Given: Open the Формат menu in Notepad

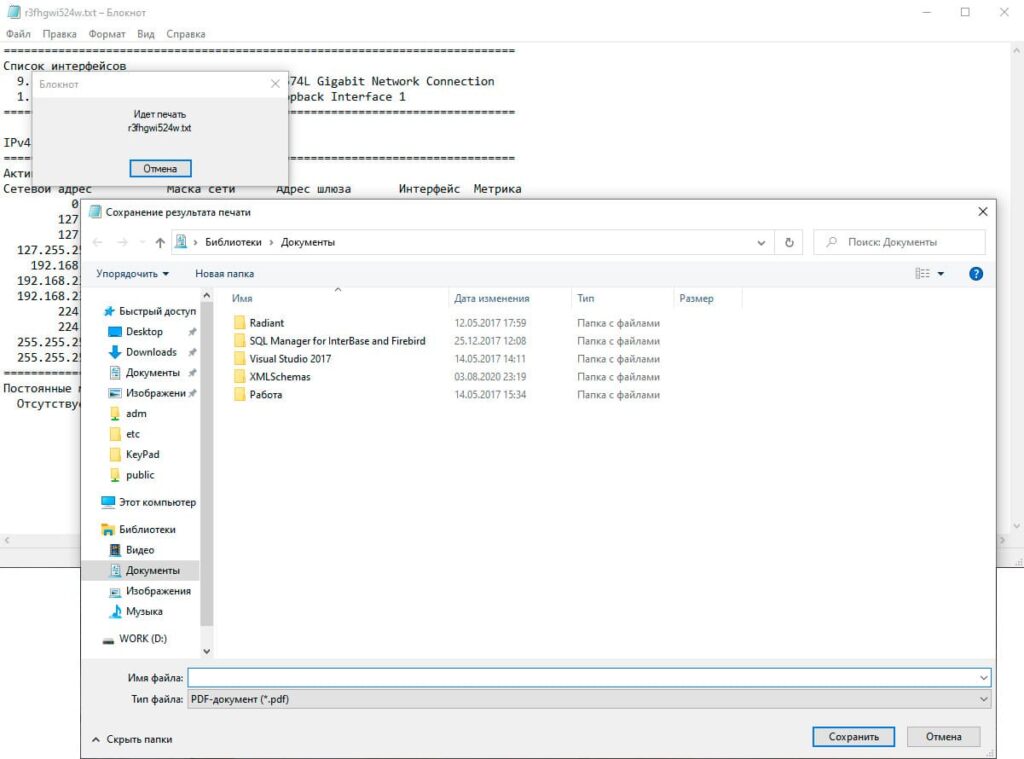Looking at the screenshot, I should (x=107, y=34).
